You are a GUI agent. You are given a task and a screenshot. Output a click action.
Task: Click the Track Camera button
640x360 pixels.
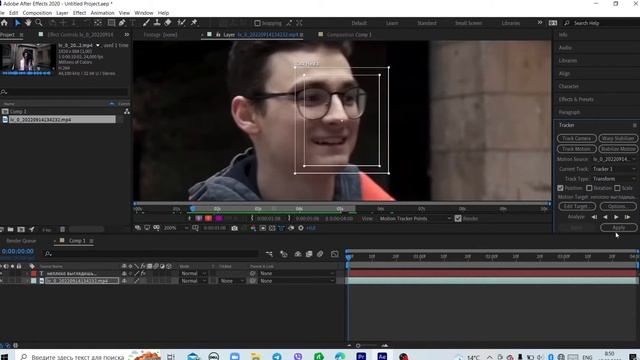point(576,138)
